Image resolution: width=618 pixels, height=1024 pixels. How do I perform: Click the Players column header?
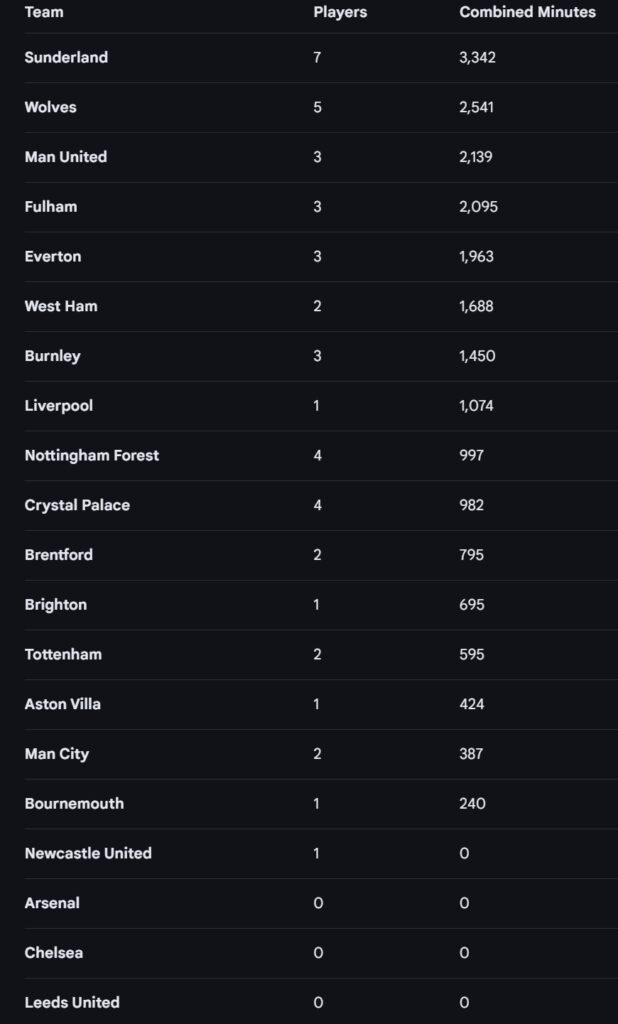point(340,12)
